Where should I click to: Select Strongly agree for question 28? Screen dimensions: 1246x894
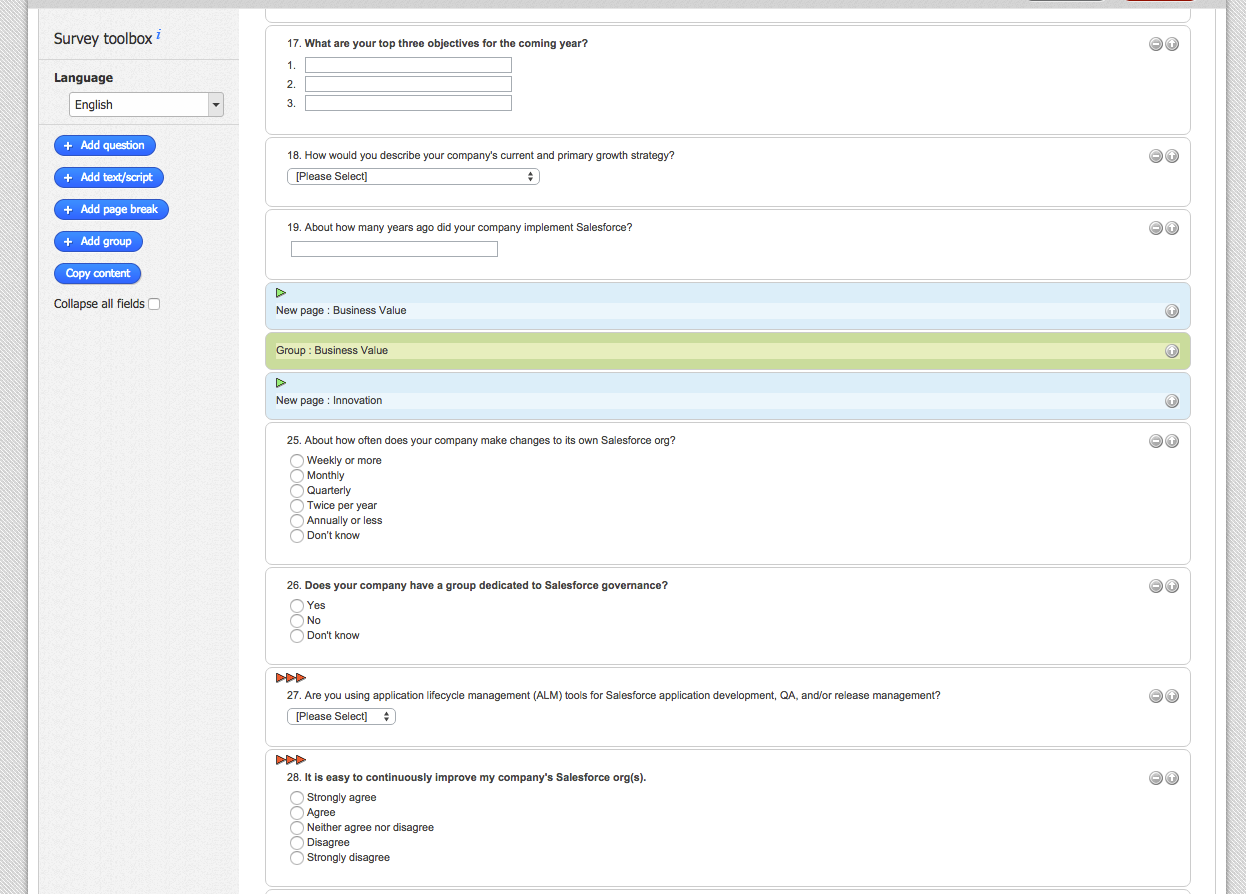click(297, 797)
